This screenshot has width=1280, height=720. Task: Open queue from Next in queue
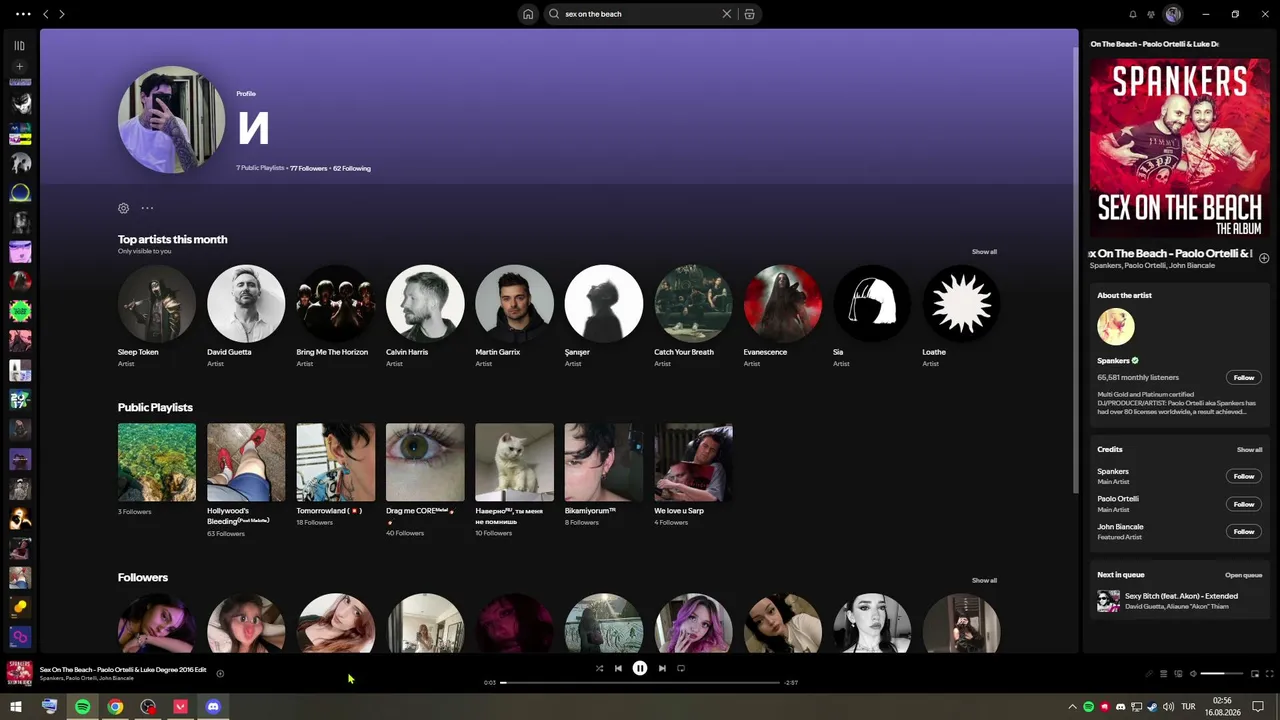1244,575
